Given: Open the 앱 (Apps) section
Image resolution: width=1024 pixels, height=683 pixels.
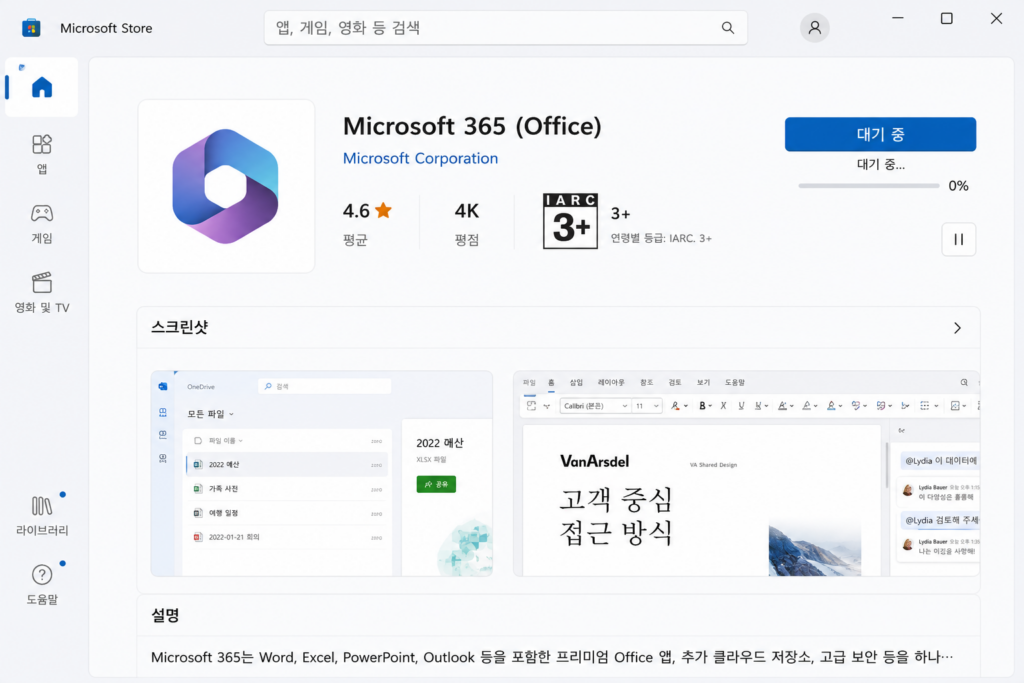Looking at the screenshot, I should point(42,155).
